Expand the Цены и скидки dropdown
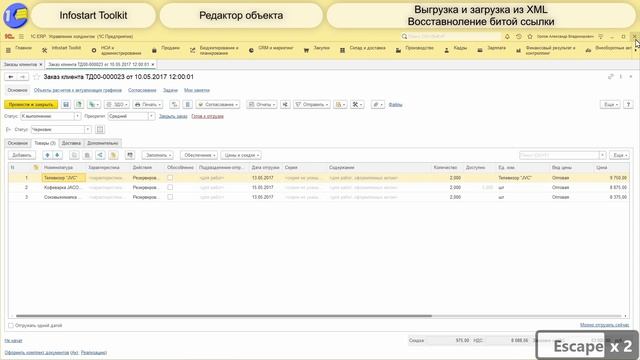Image resolution: width=640 pixels, height=360 pixels. tap(241, 155)
